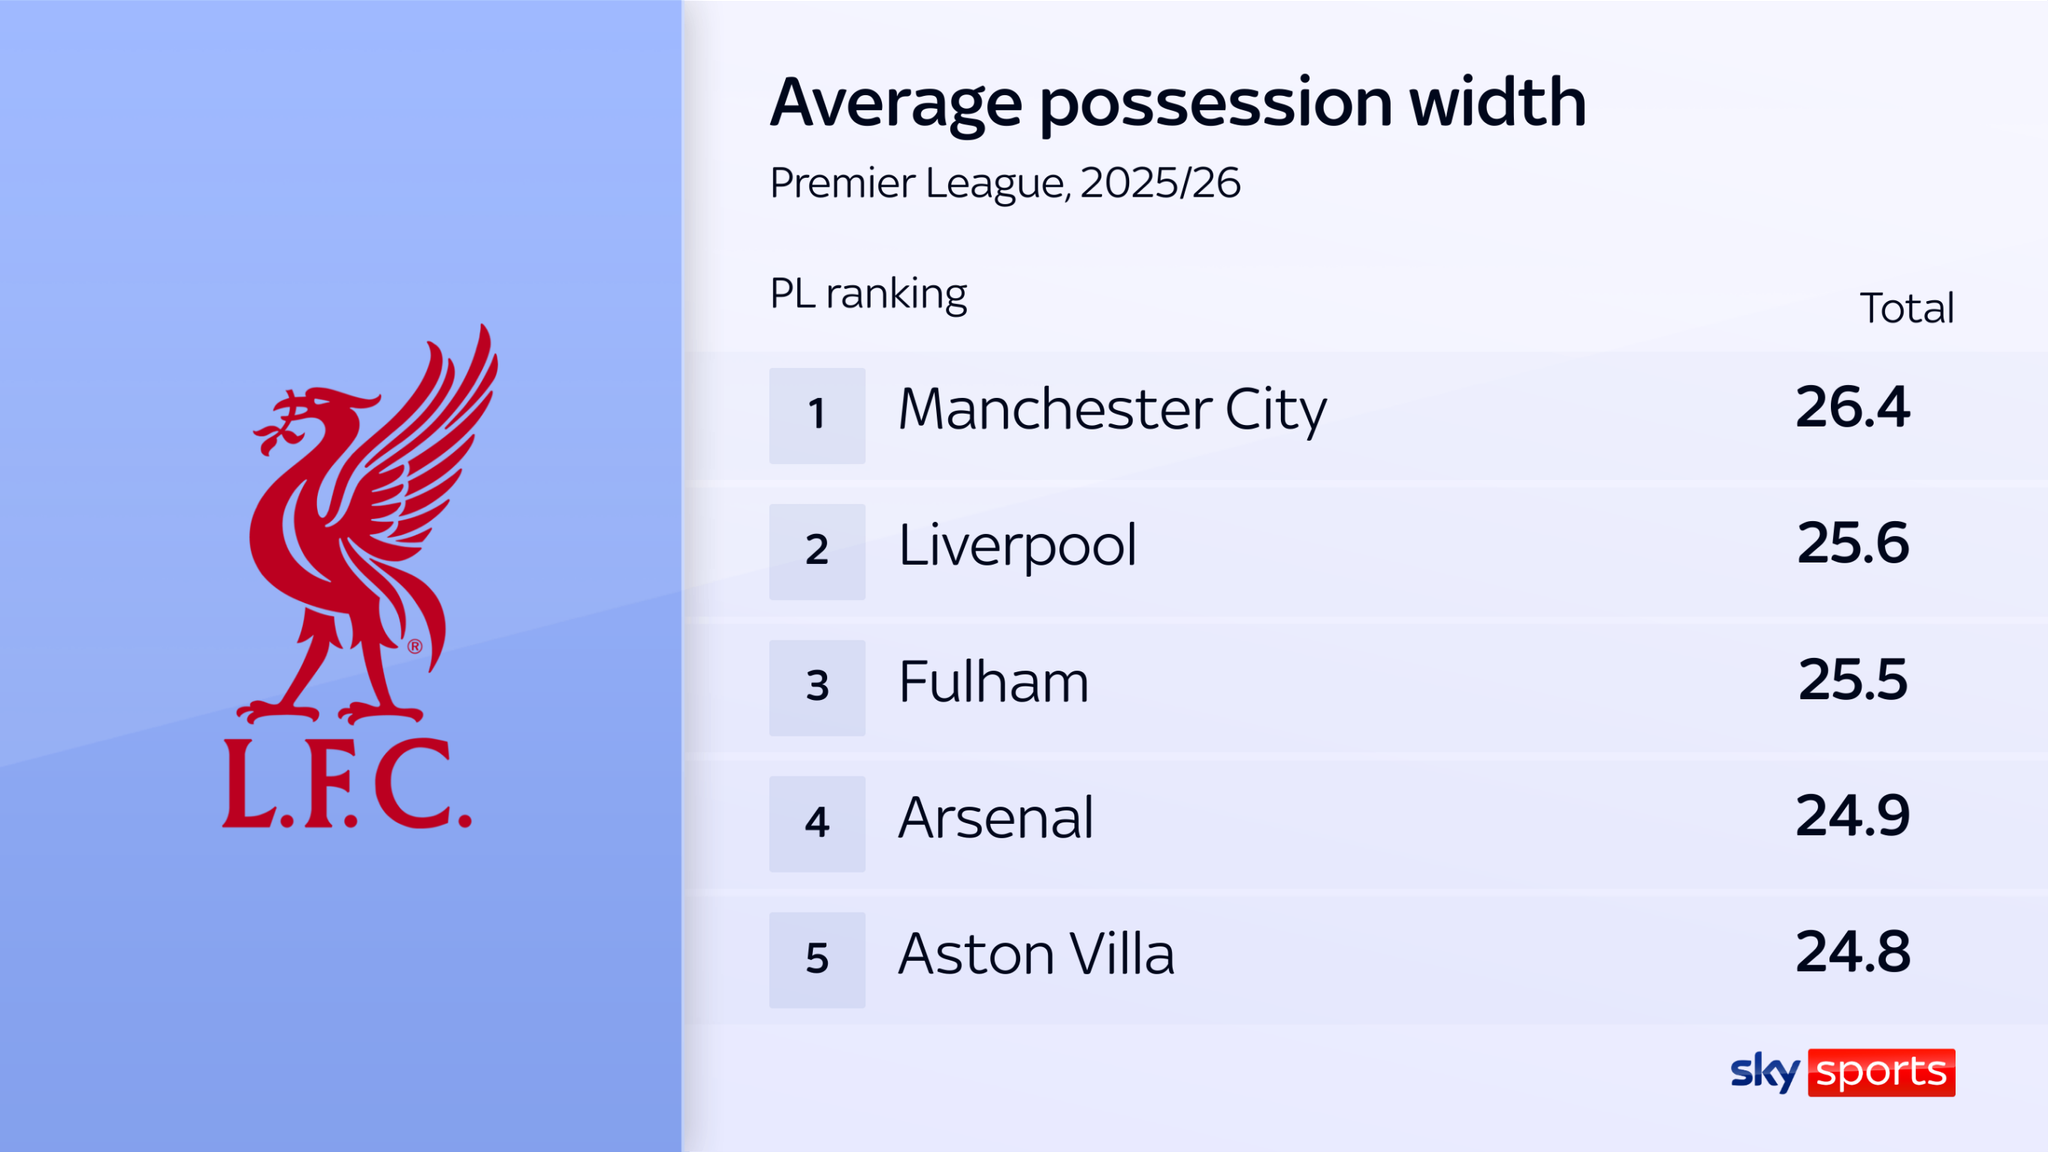Click the rank 1 number badge
This screenshot has width=2048, height=1152.
(817, 415)
